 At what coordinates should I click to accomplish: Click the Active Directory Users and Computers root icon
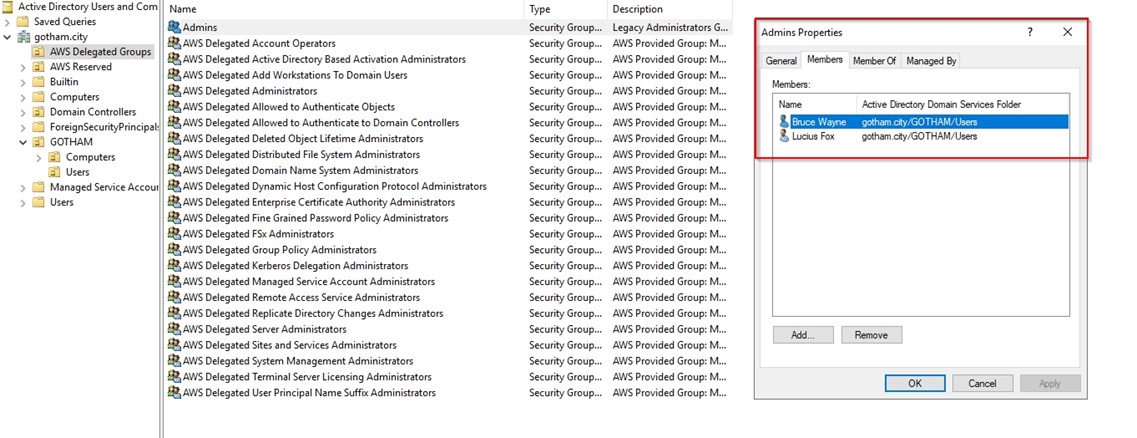click(9, 7)
